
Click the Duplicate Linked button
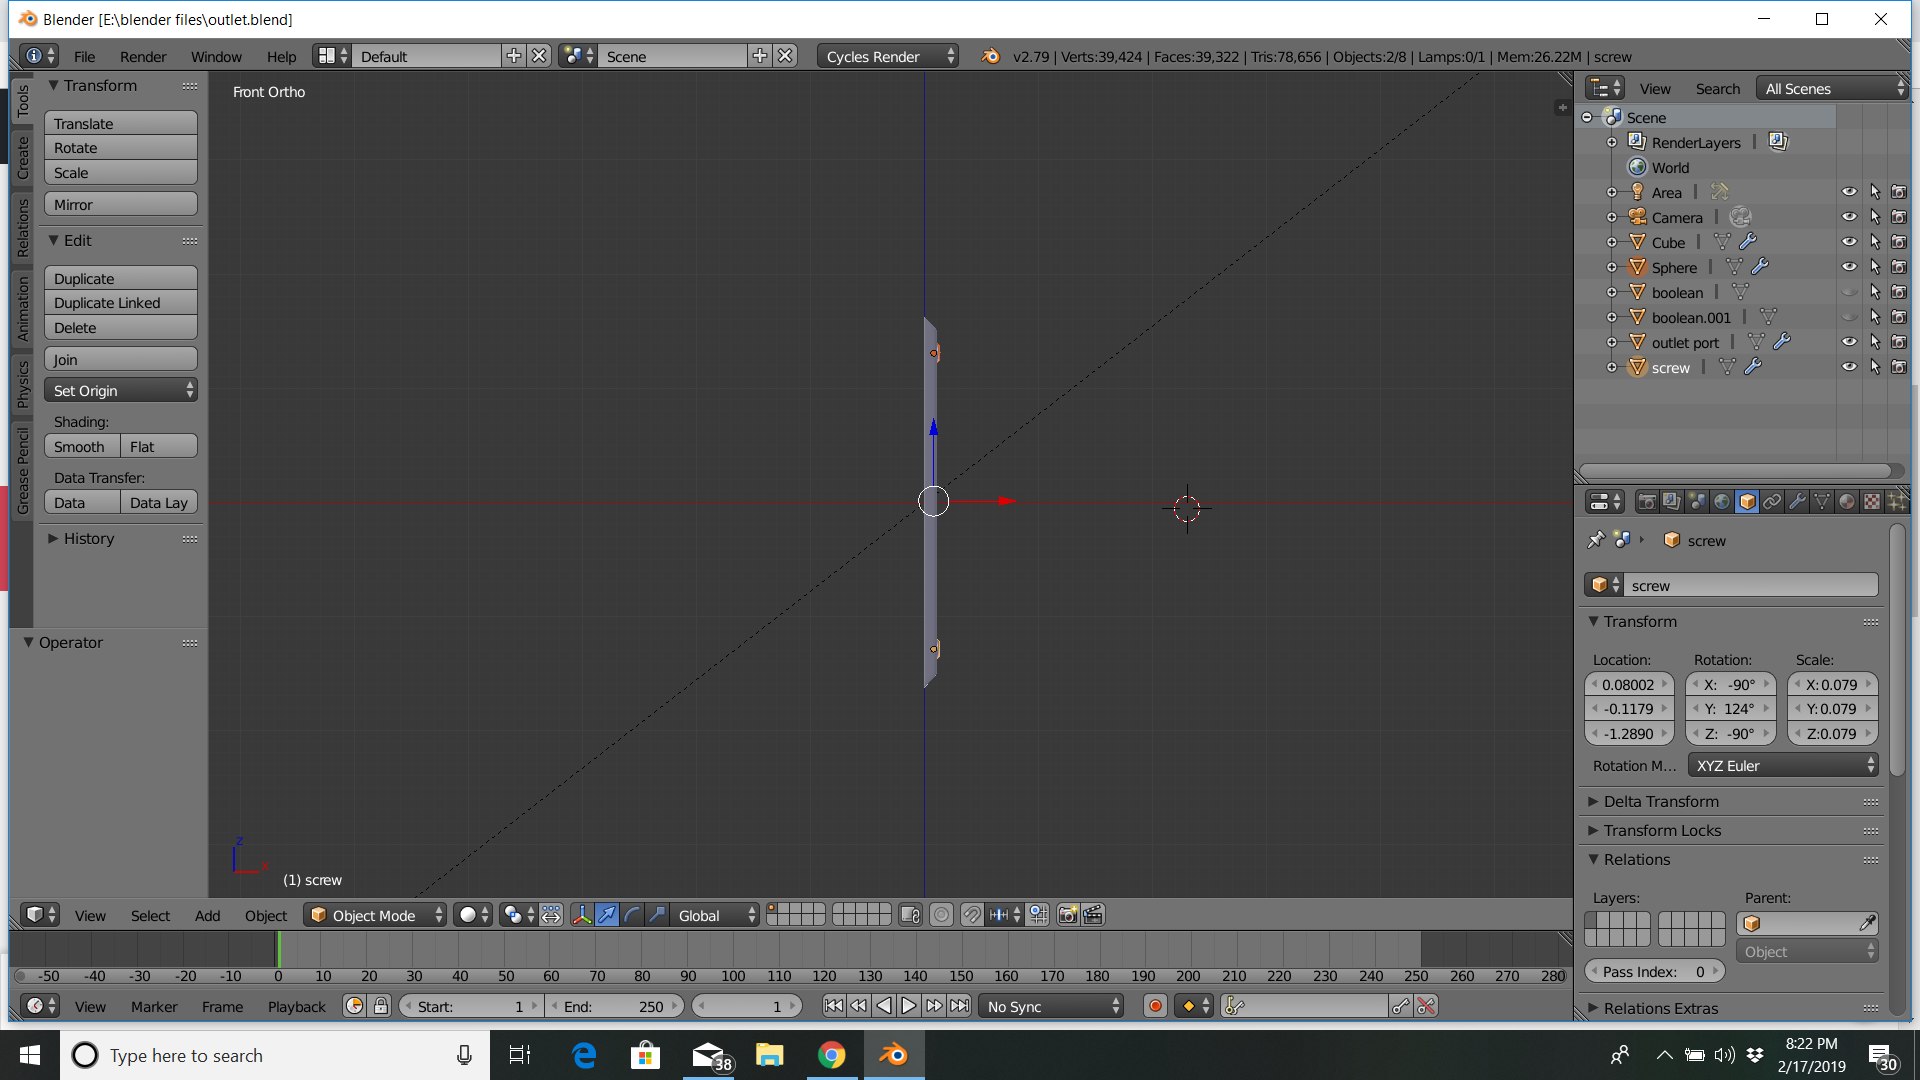[120, 302]
